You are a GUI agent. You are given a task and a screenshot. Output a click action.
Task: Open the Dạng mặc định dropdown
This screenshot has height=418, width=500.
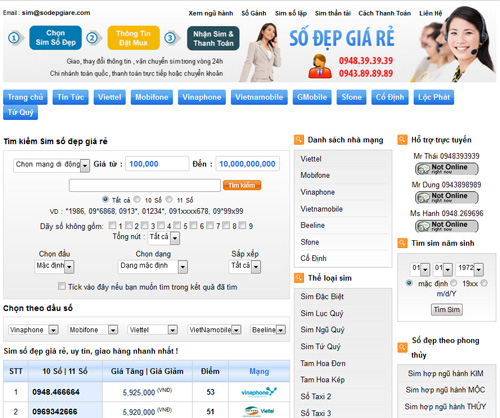(153, 266)
